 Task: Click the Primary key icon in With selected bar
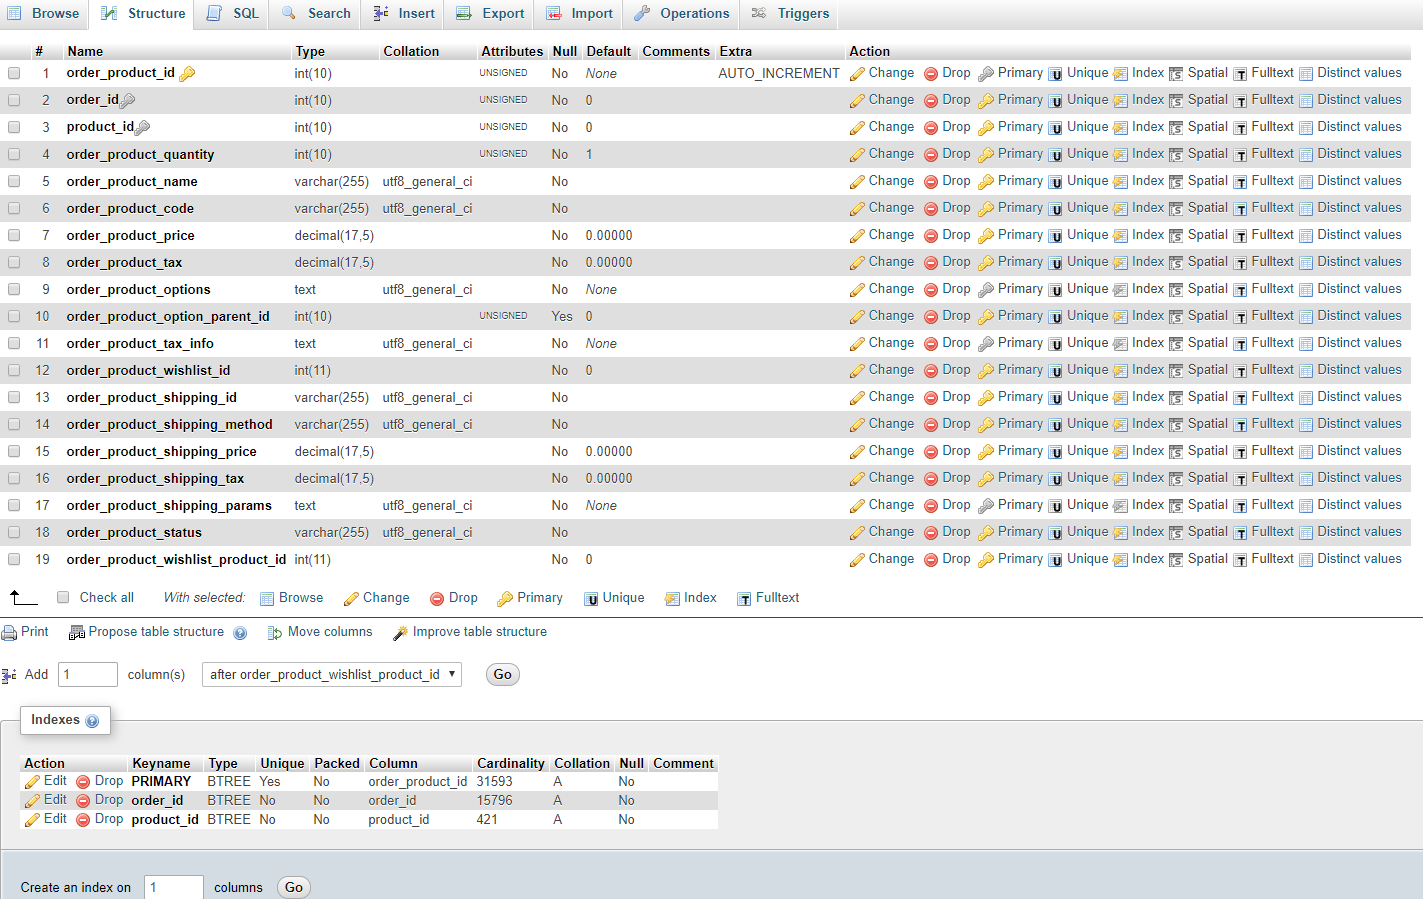coord(505,599)
